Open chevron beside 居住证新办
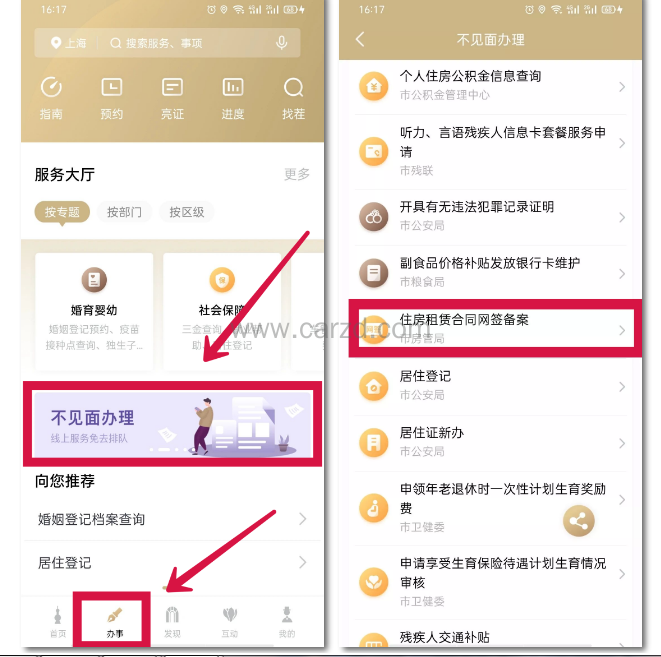Screen dimensions: 661x657 tap(622, 443)
